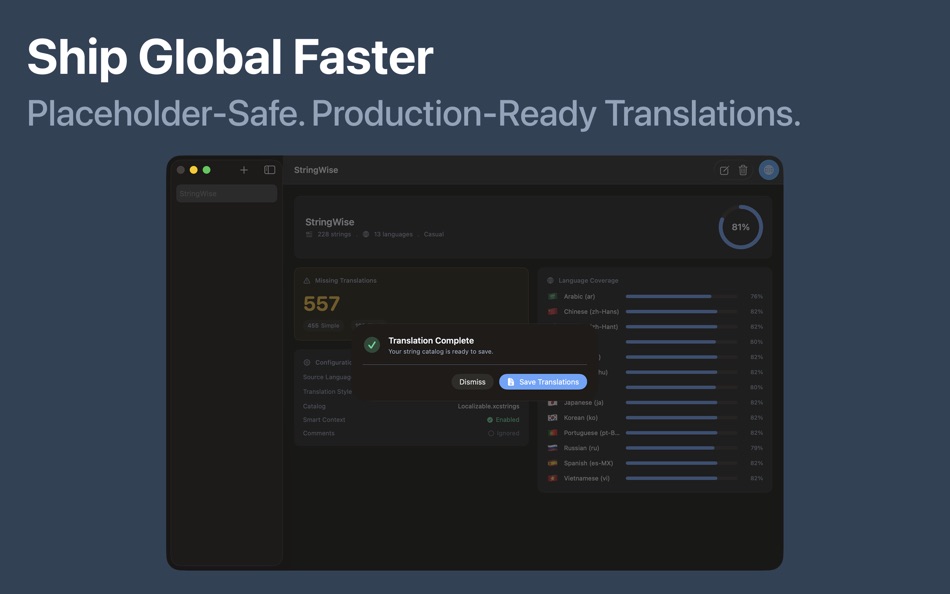950x594 pixels.
Task: Open the Casual translation style selector
Action: point(433,234)
